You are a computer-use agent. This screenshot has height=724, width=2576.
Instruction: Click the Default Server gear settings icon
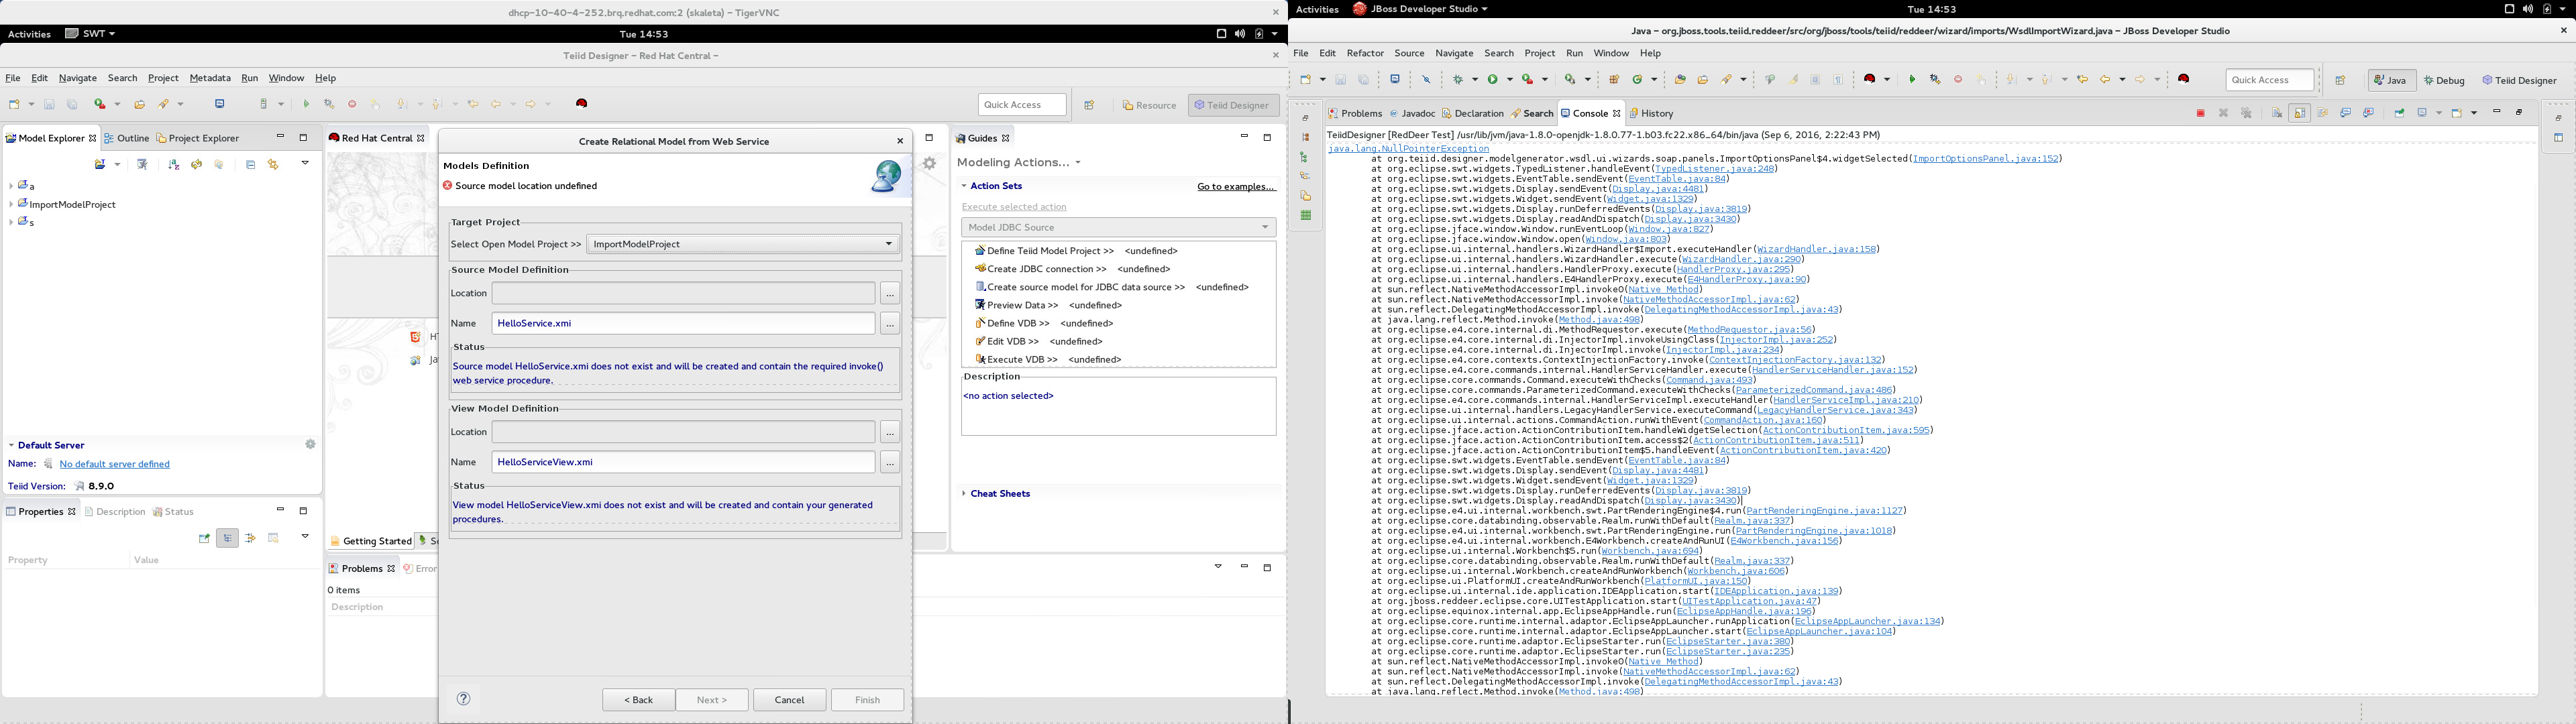click(310, 445)
